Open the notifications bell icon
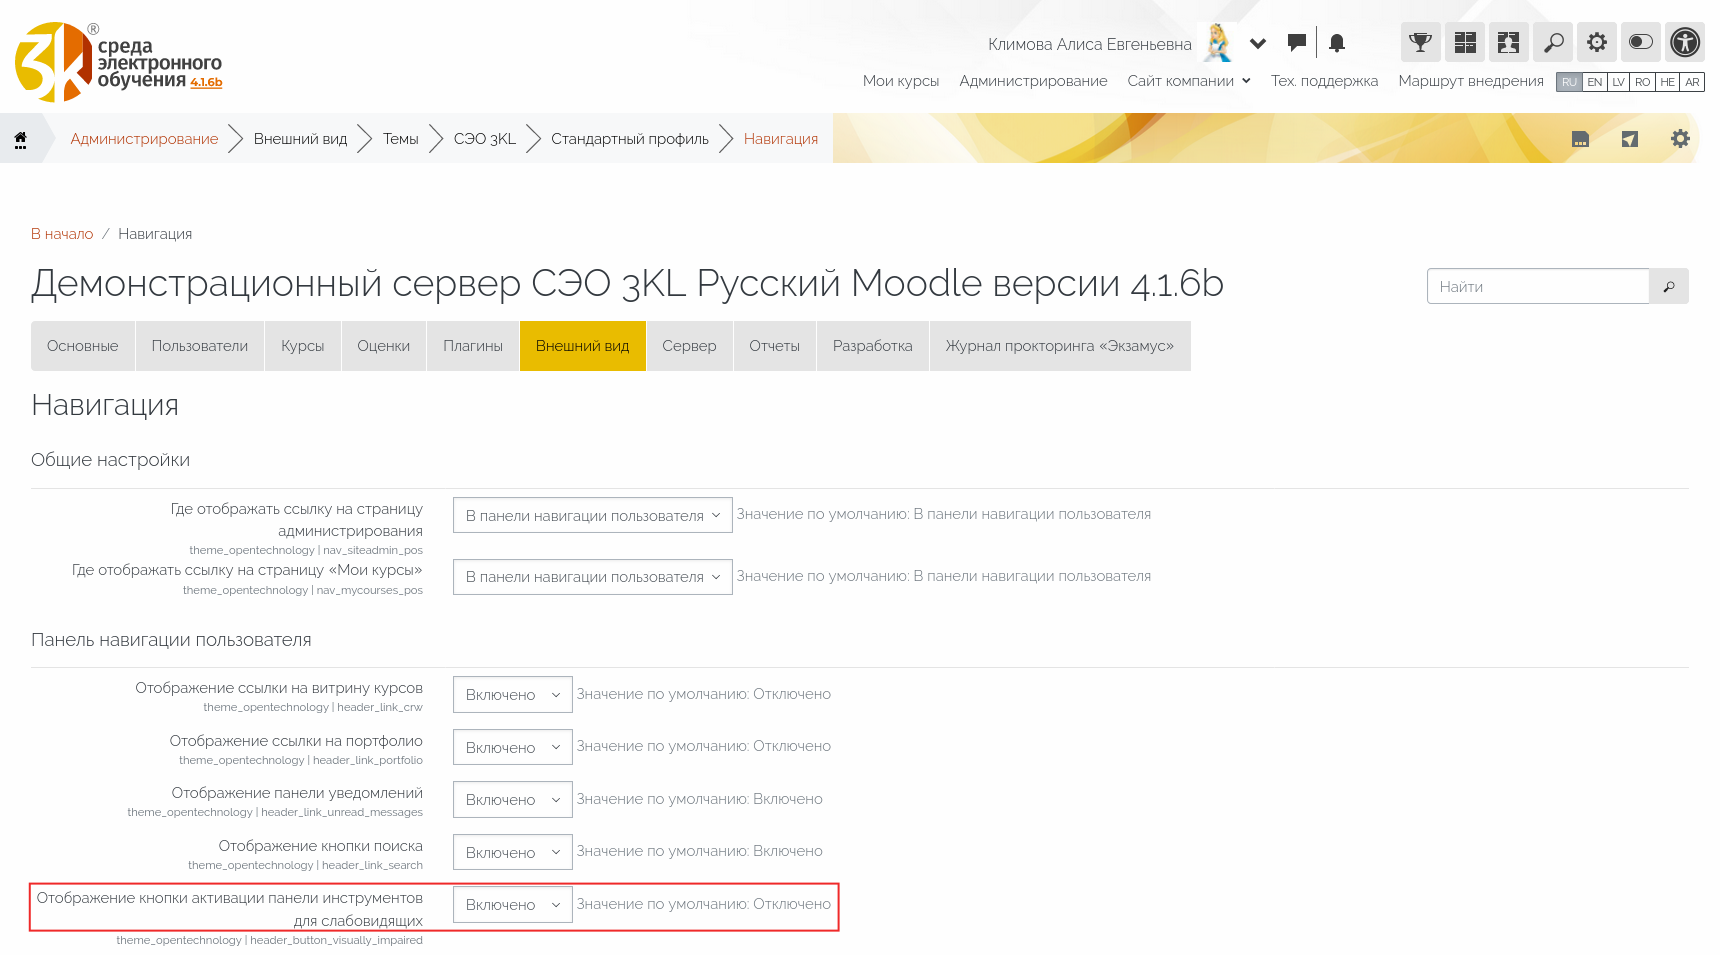The height and width of the screenshot is (955, 1720). point(1337,43)
